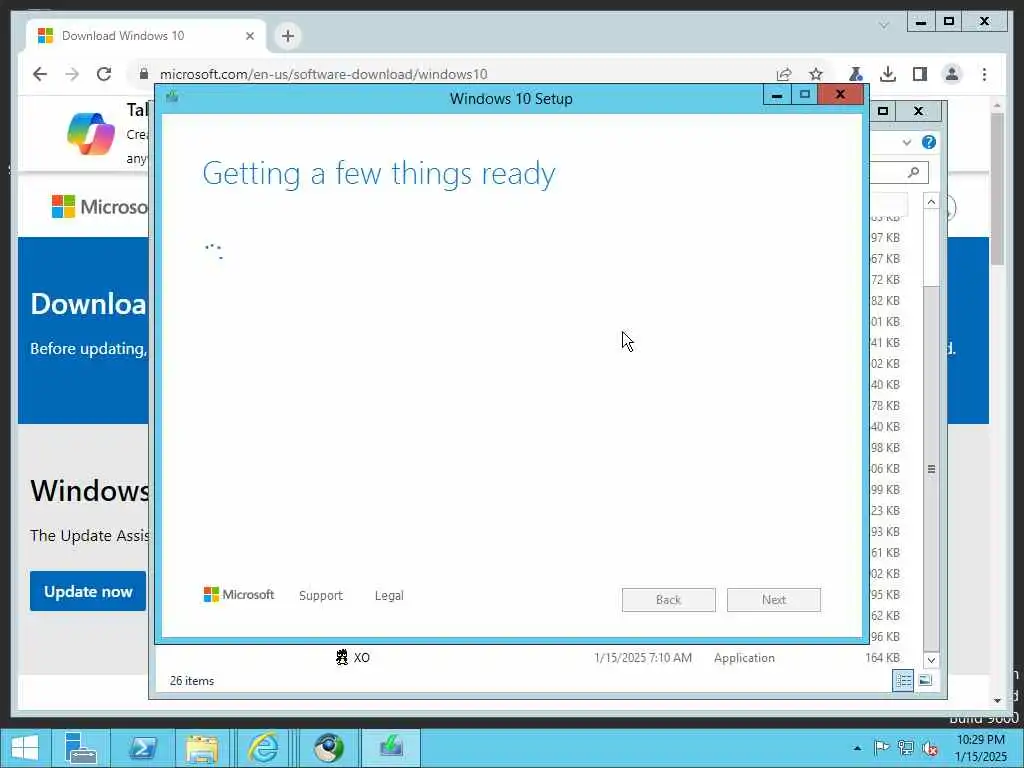
Task: Switch to Windows Setup taskbar icon
Action: [x=391, y=748]
